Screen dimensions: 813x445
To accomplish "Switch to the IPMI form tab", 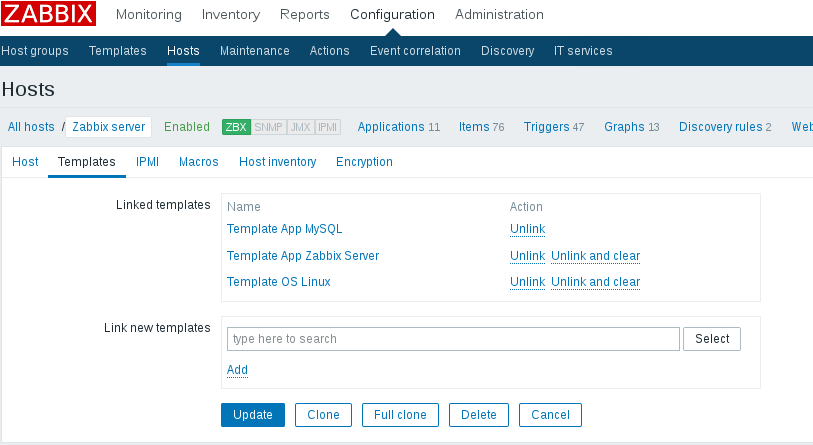I will pos(147,162).
